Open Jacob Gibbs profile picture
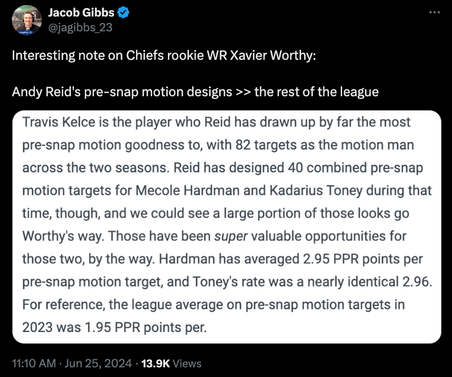This screenshot has width=452, height=377. 27,20
